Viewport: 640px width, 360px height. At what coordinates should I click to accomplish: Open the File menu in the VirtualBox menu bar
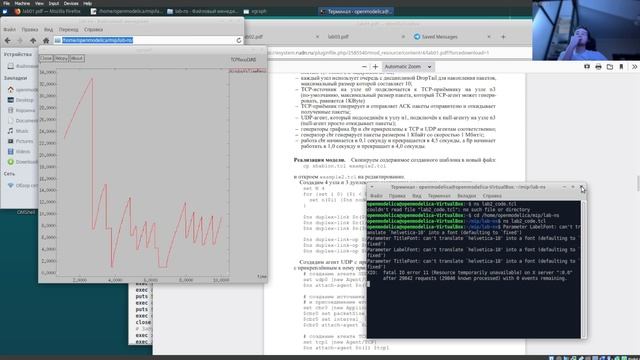coord(6,3)
